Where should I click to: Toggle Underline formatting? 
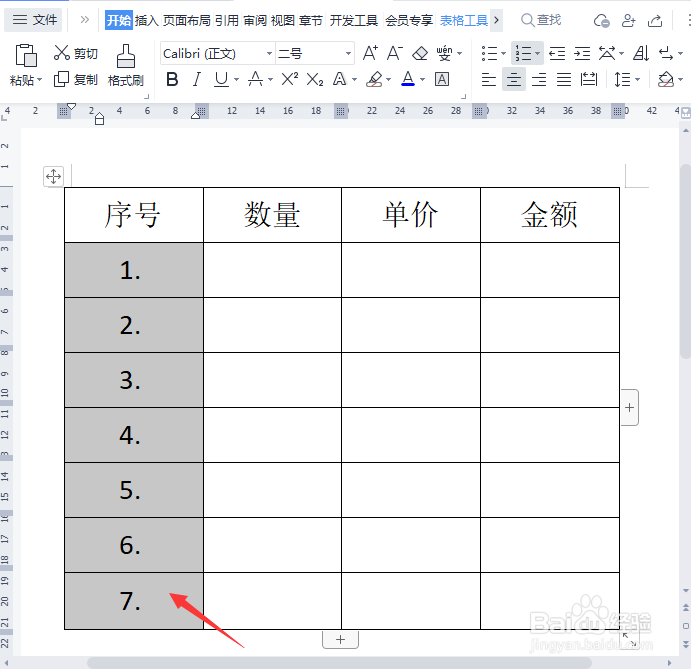pyautogui.click(x=221, y=79)
